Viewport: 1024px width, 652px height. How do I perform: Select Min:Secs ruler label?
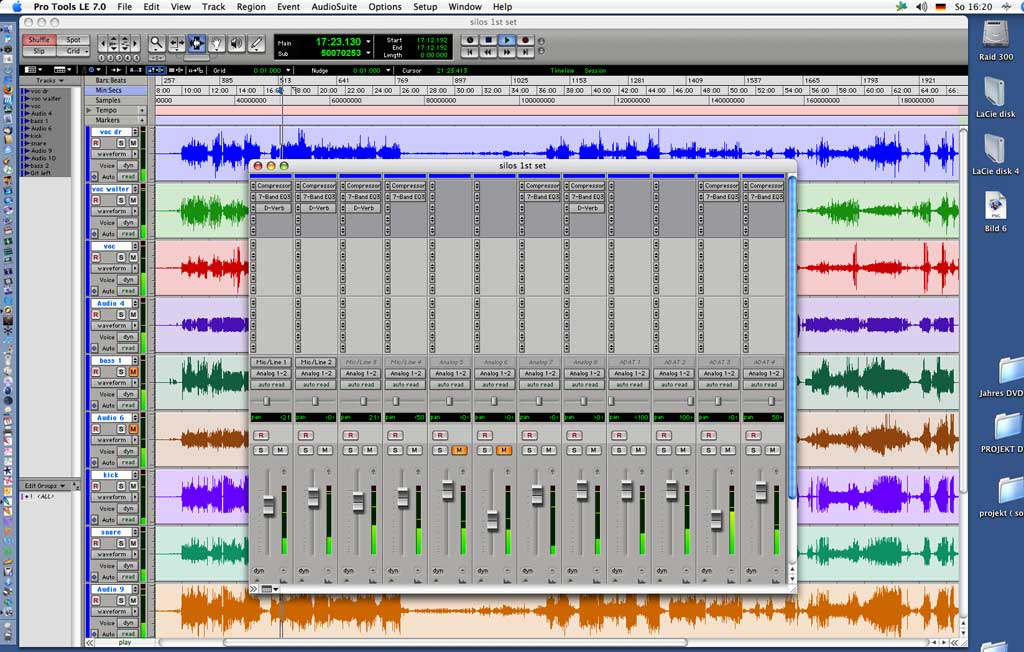[108, 90]
